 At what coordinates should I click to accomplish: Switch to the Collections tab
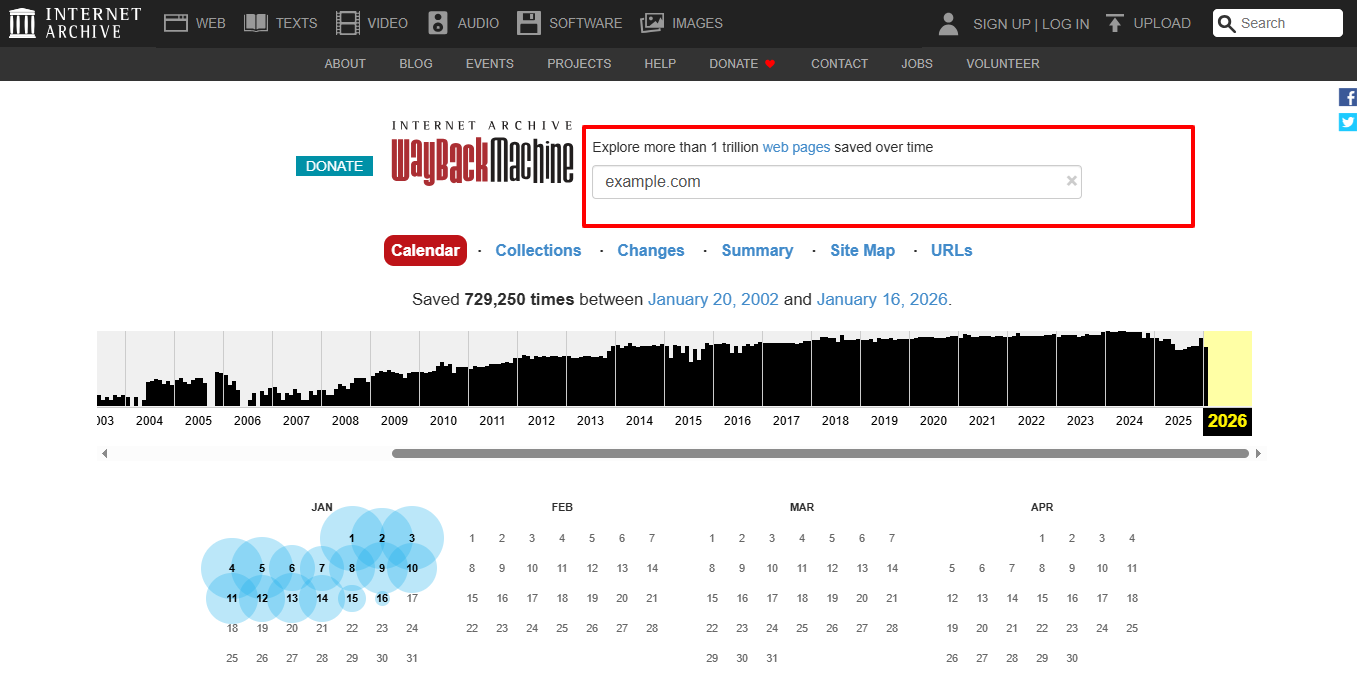[538, 250]
